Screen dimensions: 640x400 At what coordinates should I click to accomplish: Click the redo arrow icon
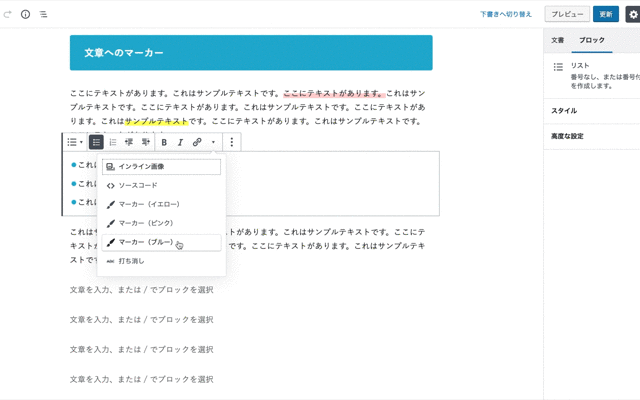click(7, 14)
